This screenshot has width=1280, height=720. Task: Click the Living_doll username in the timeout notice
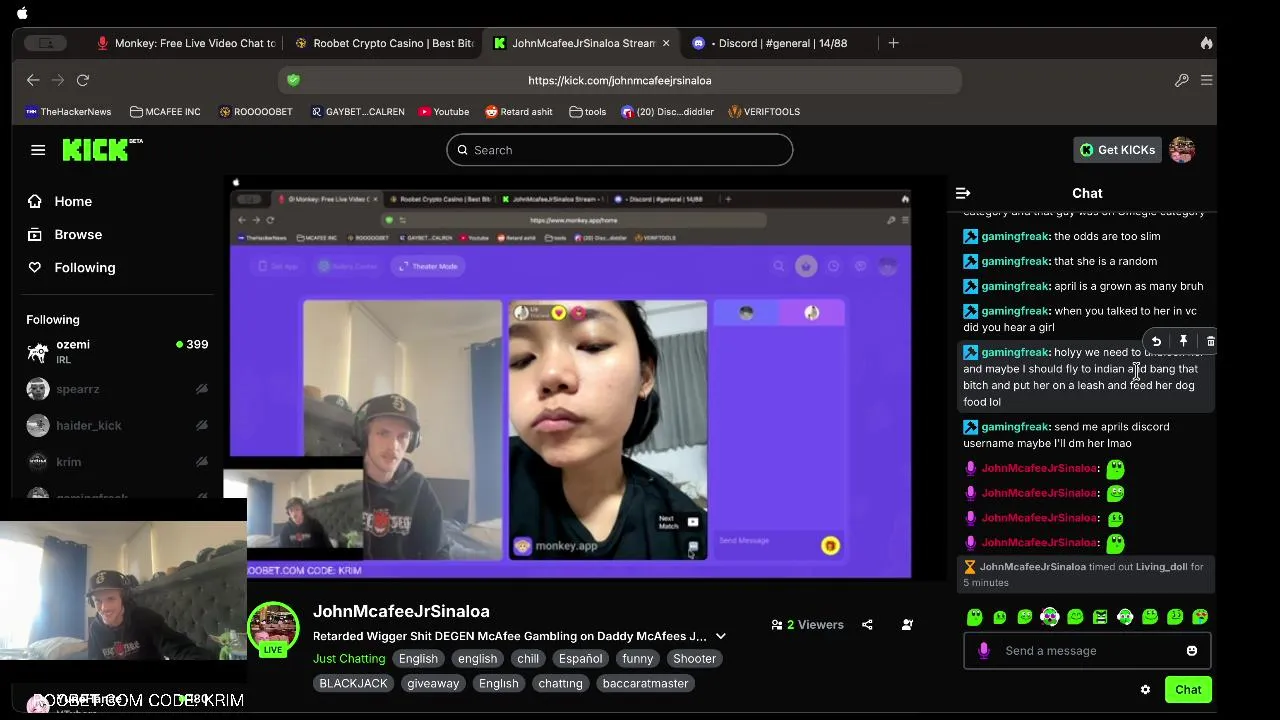pyautogui.click(x=1161, y=566)
